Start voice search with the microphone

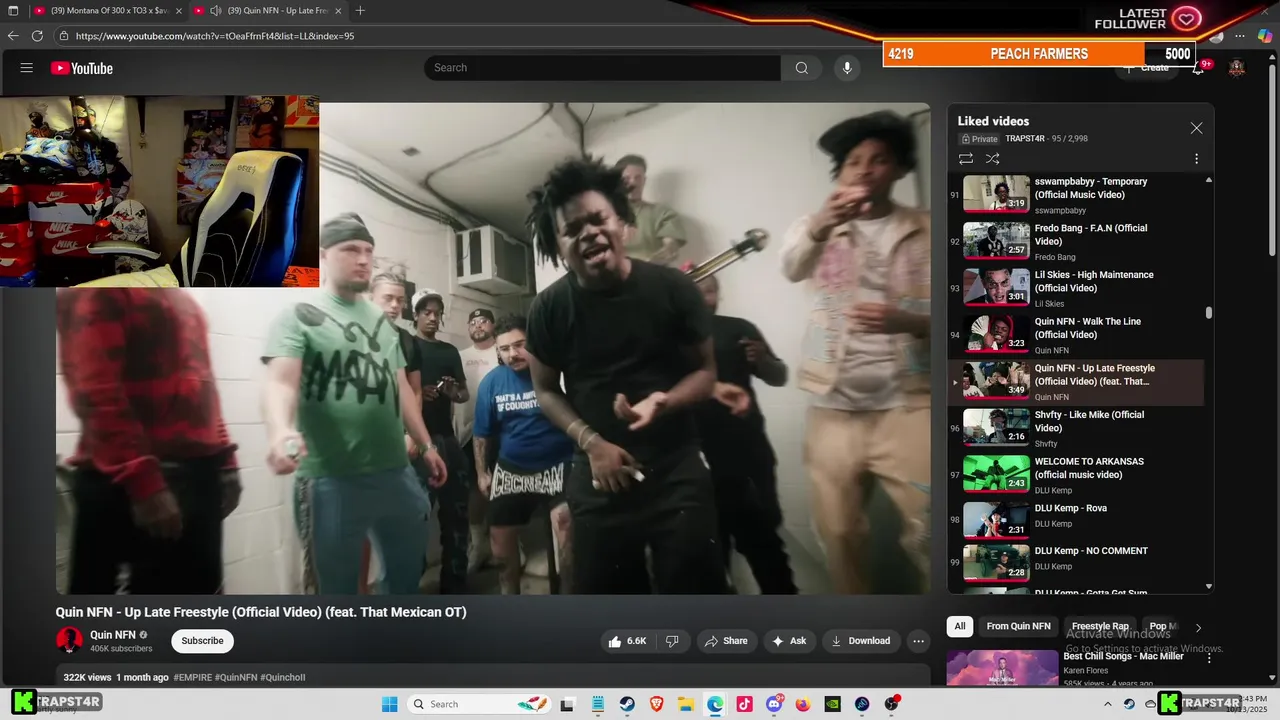point(847,68)
